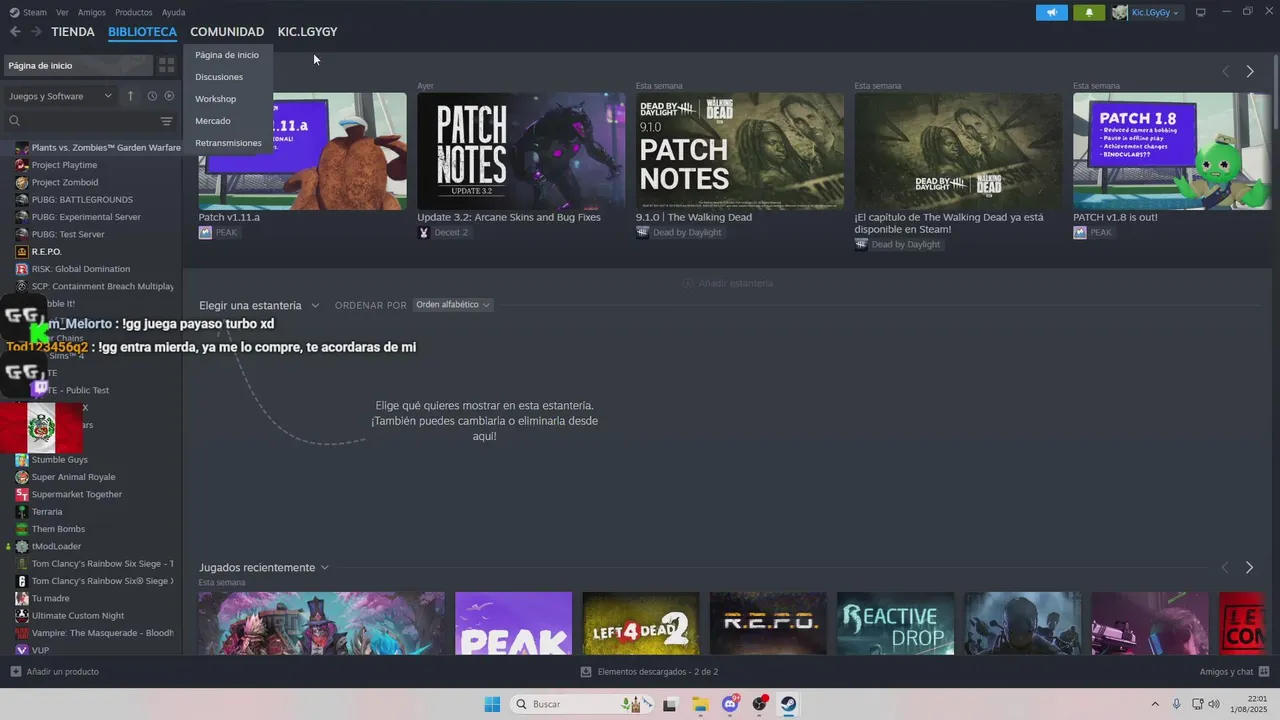The width and height of the screenshot is (1280, 720).
Task: Select Project Zomboid in the game list
Action: 64,182
